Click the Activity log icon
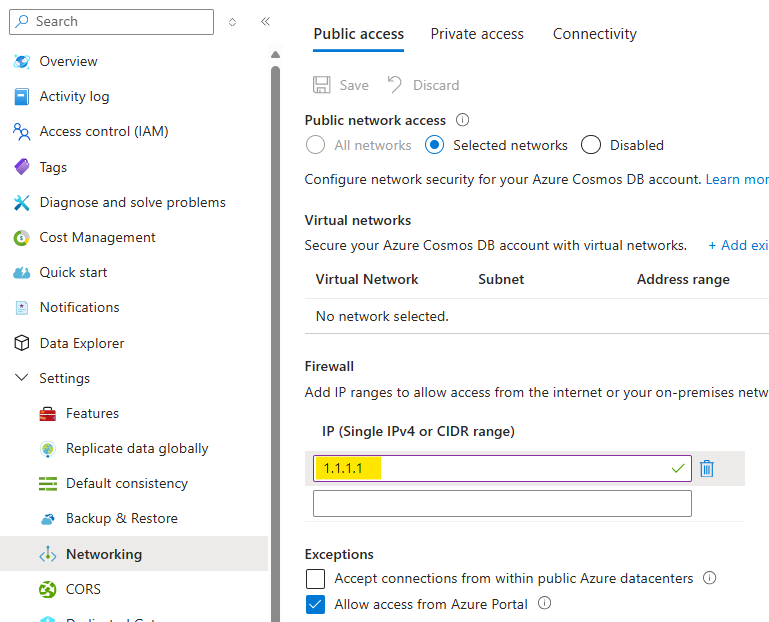 (x=22, y=97)
